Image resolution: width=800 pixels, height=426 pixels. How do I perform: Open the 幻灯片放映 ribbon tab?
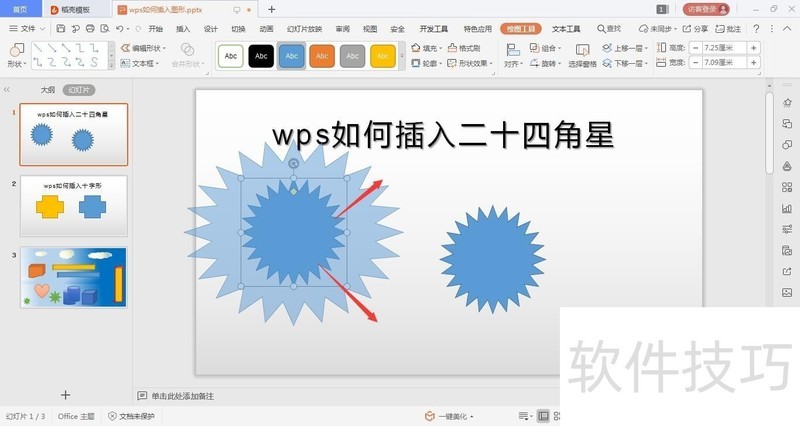(304, 29)
